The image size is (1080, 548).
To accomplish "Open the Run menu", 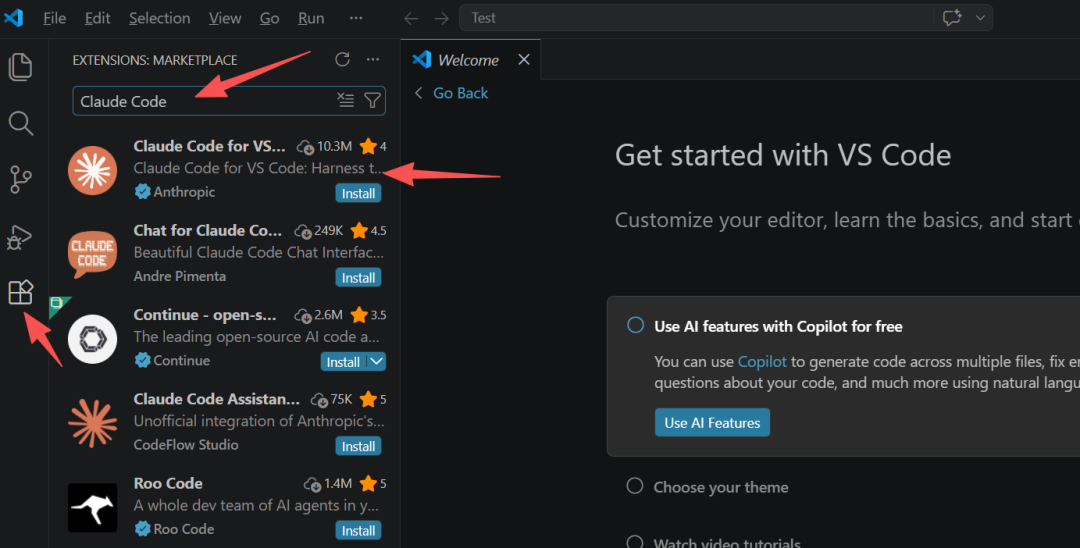I will pos(311,18).
